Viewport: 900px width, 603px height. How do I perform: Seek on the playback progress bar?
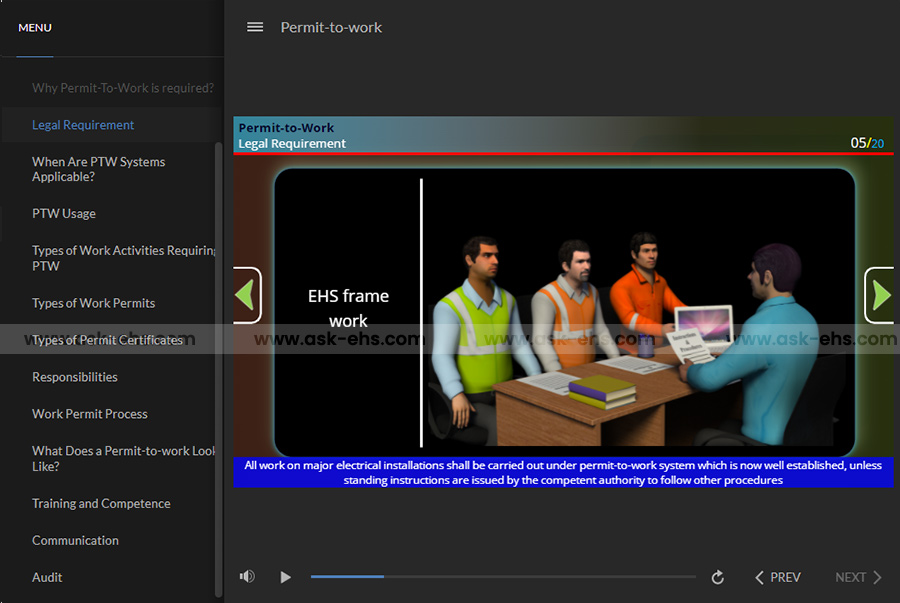click(503, 577)
